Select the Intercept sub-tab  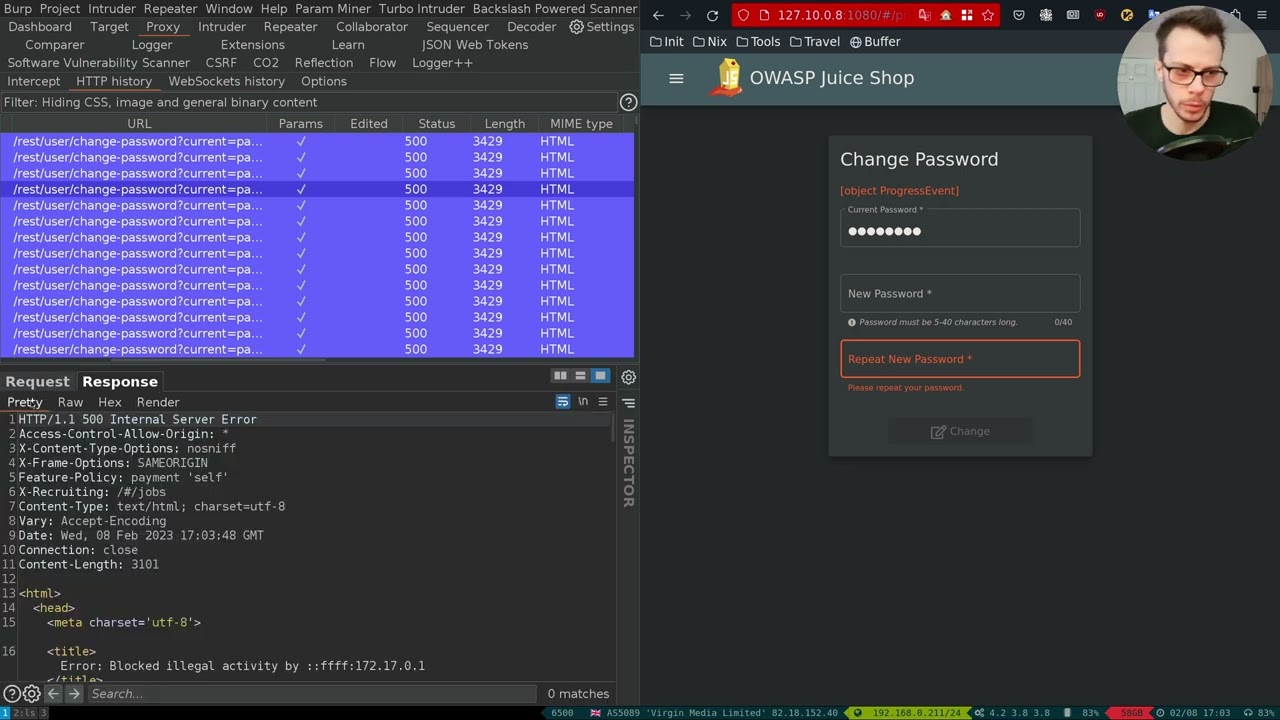(34, 81)
